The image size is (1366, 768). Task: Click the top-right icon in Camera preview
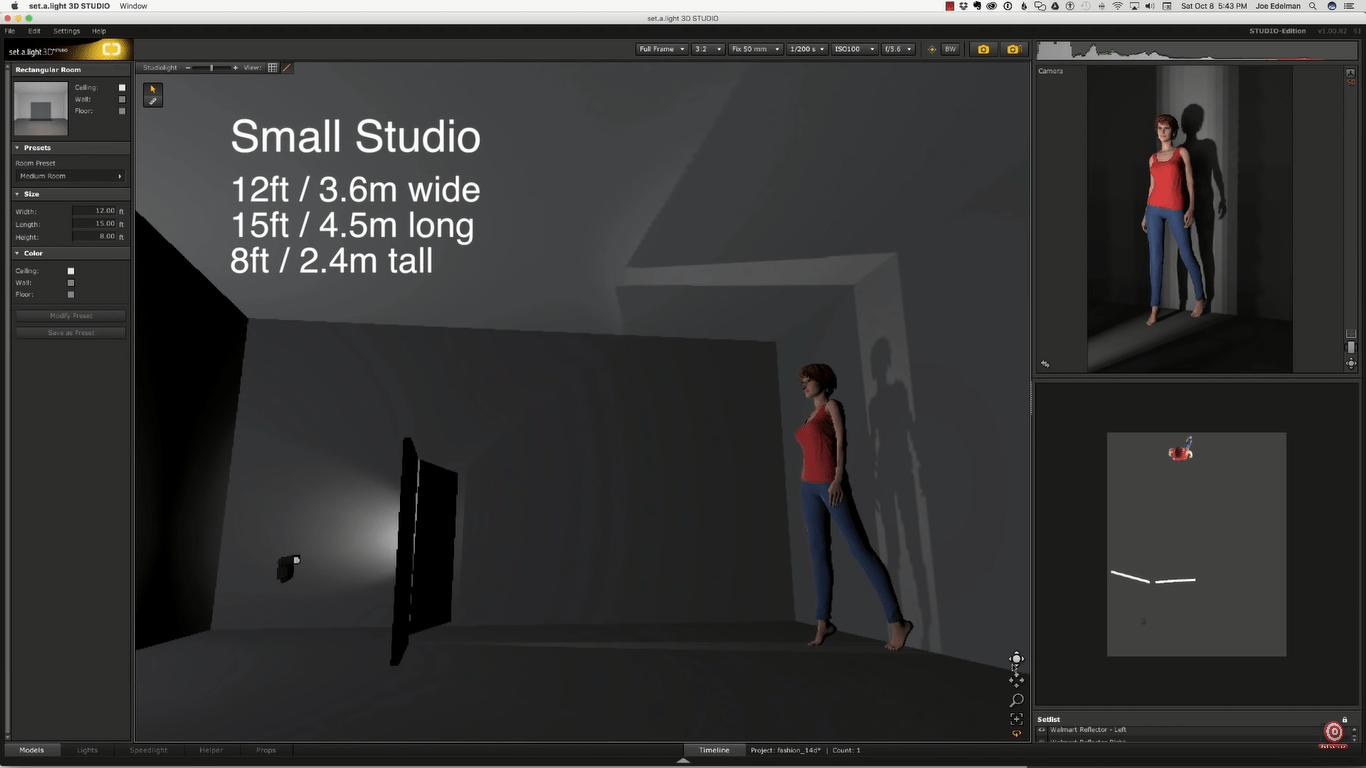pos(1351,72)
